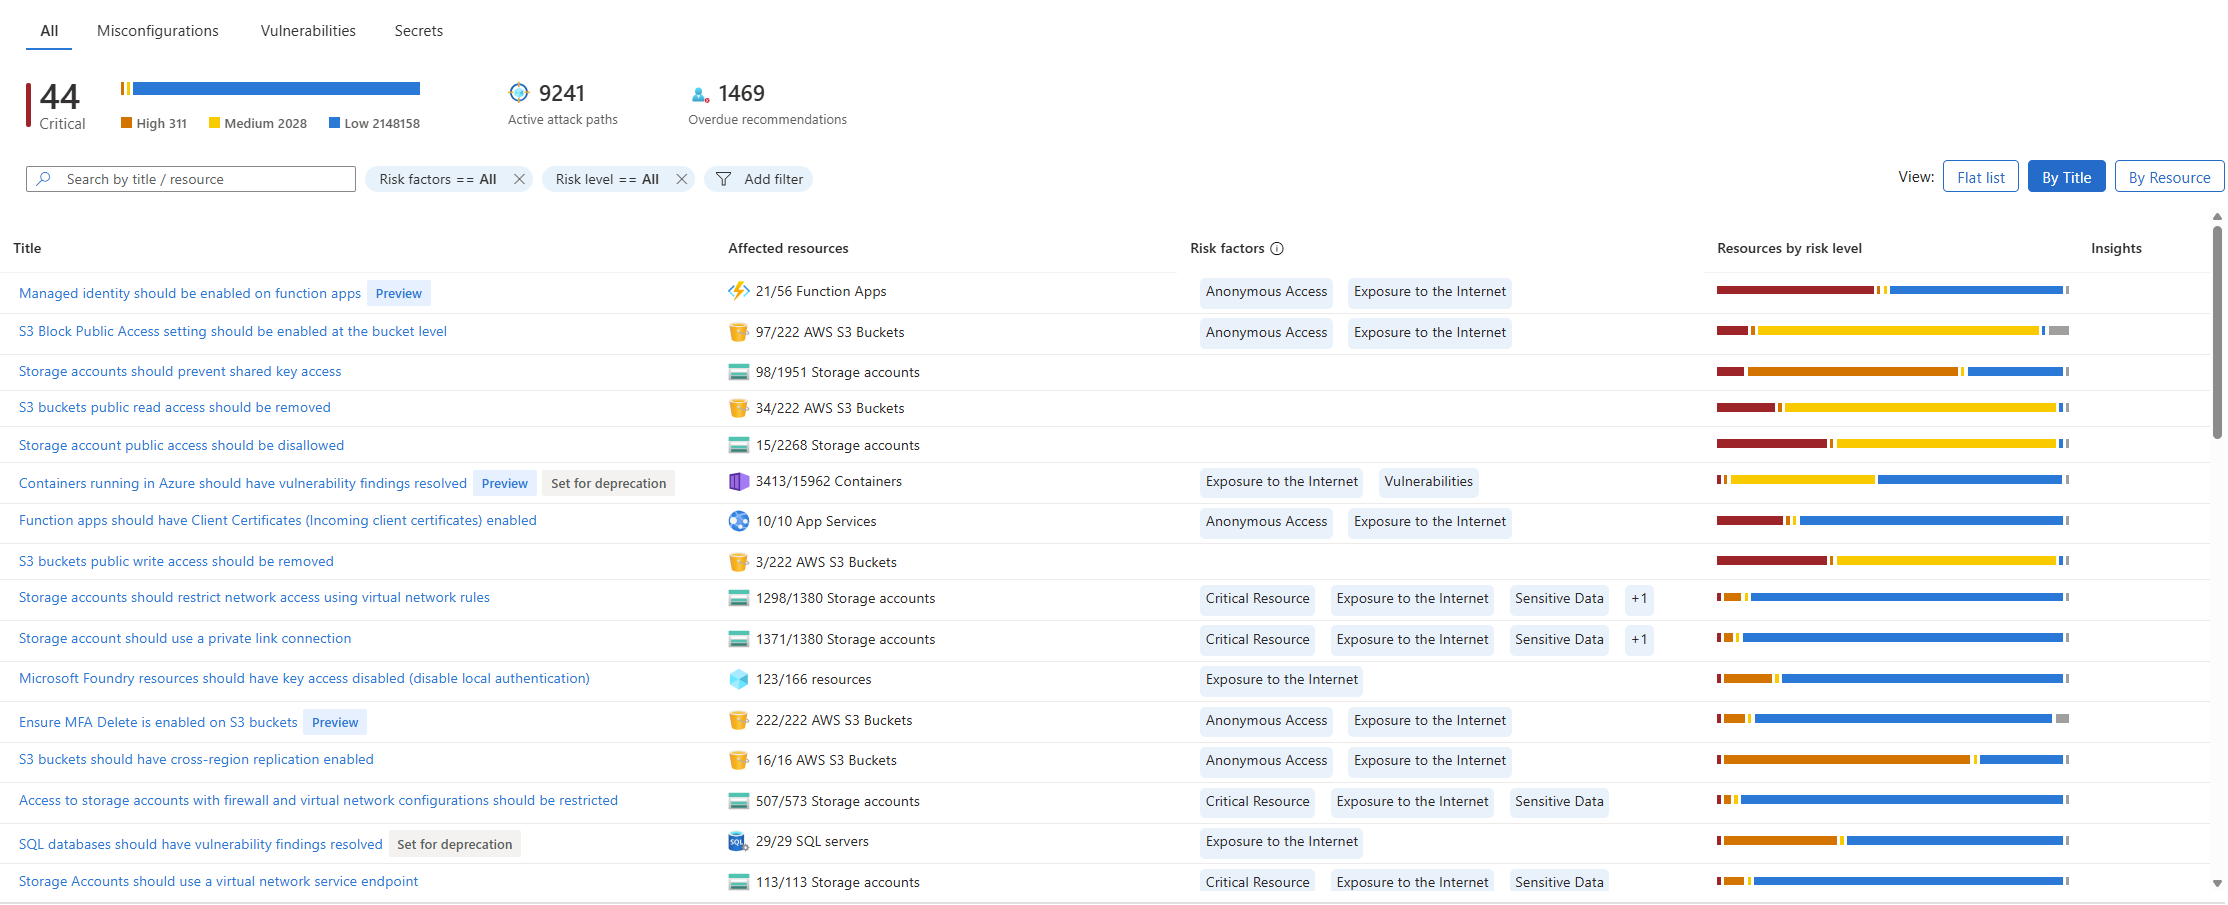Image resolution: width=2228 pixels, height=905 pixels.
Task: Click the storage icon beside 1371/1380 Storage accounts
Action: click(739, 639)
